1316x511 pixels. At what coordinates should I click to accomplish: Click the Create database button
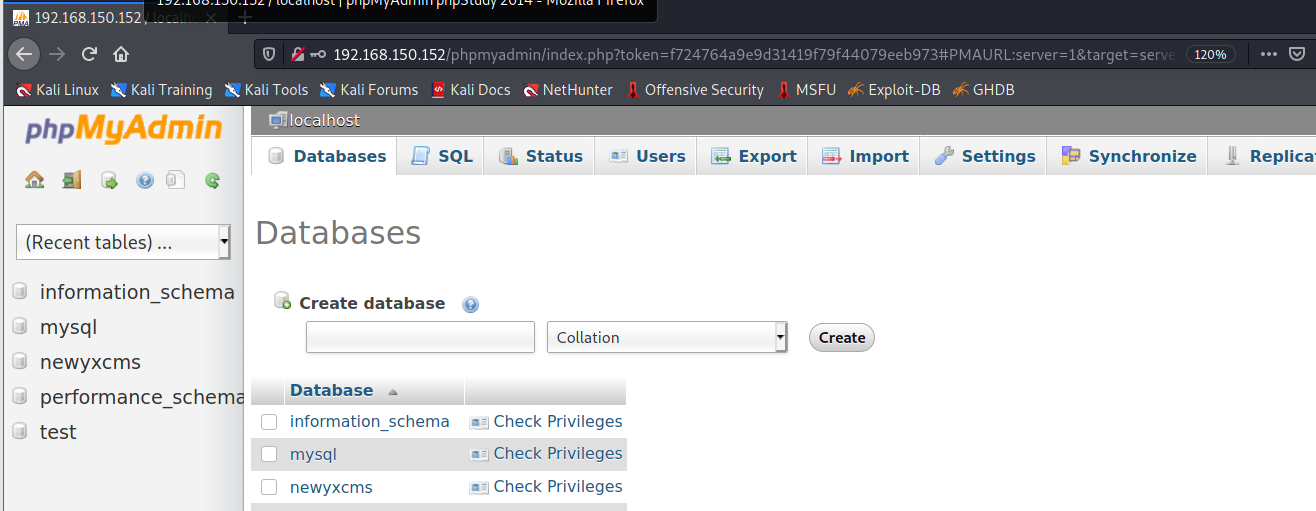(x=842, y=338)
